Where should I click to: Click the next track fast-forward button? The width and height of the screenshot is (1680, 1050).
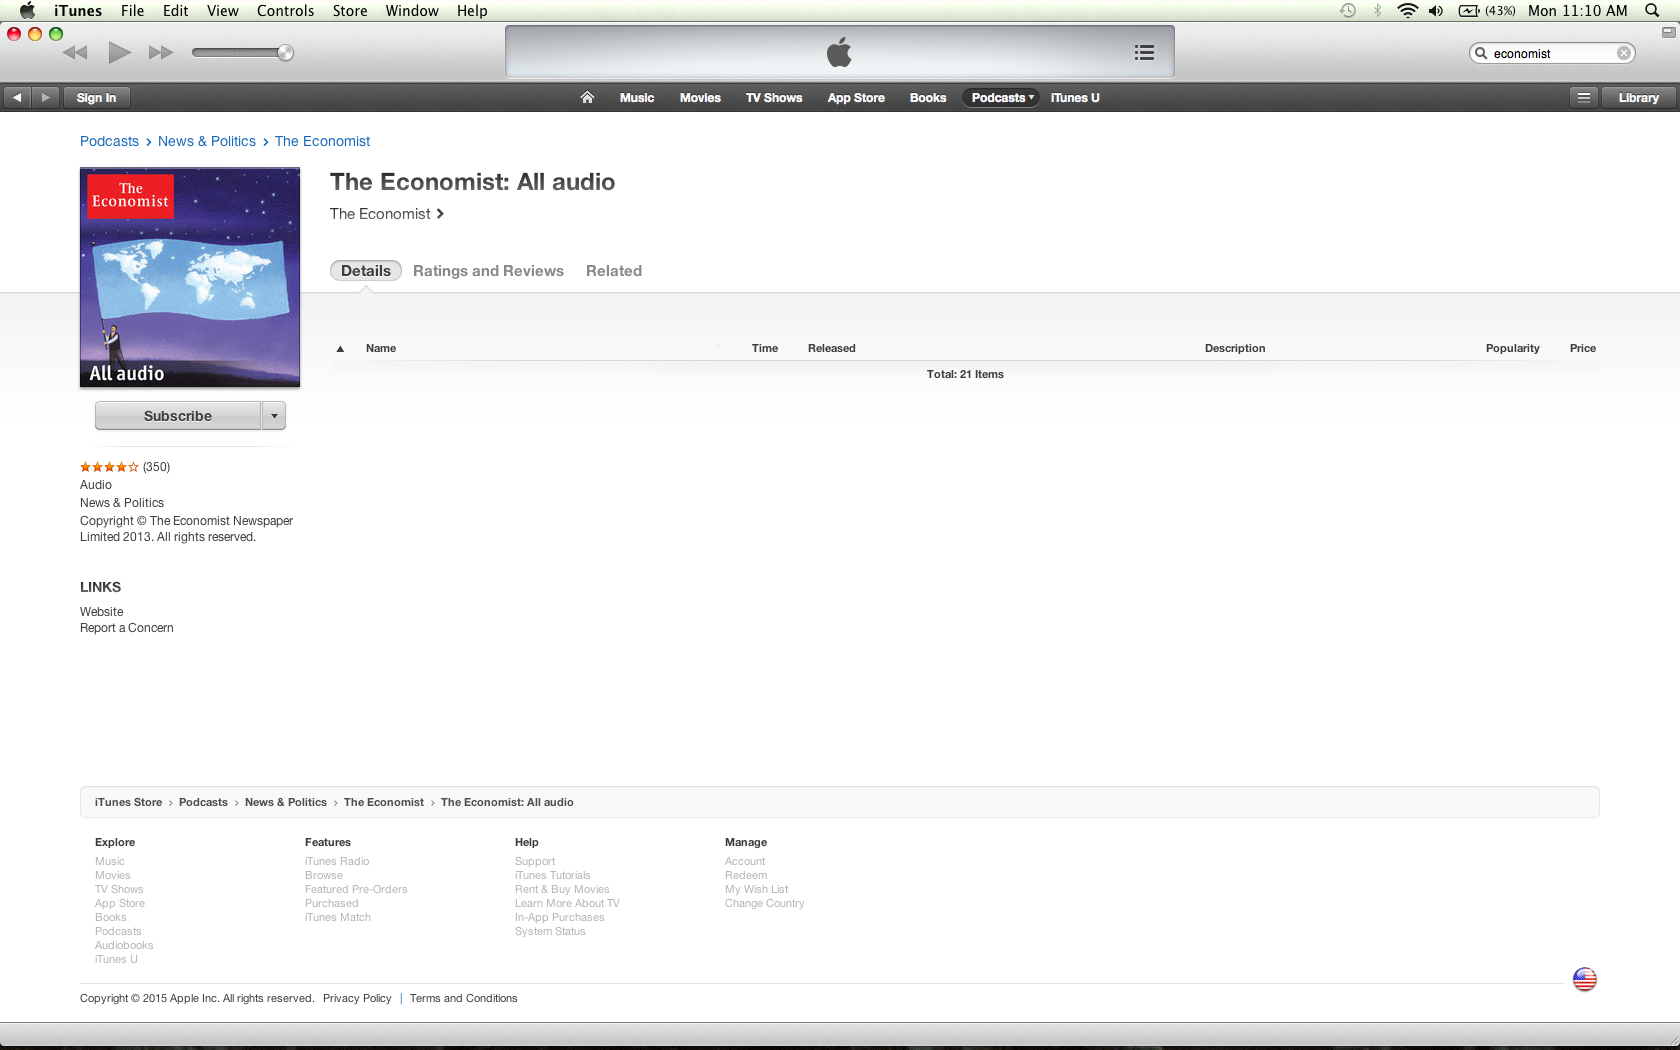click(x=161, y=53)
